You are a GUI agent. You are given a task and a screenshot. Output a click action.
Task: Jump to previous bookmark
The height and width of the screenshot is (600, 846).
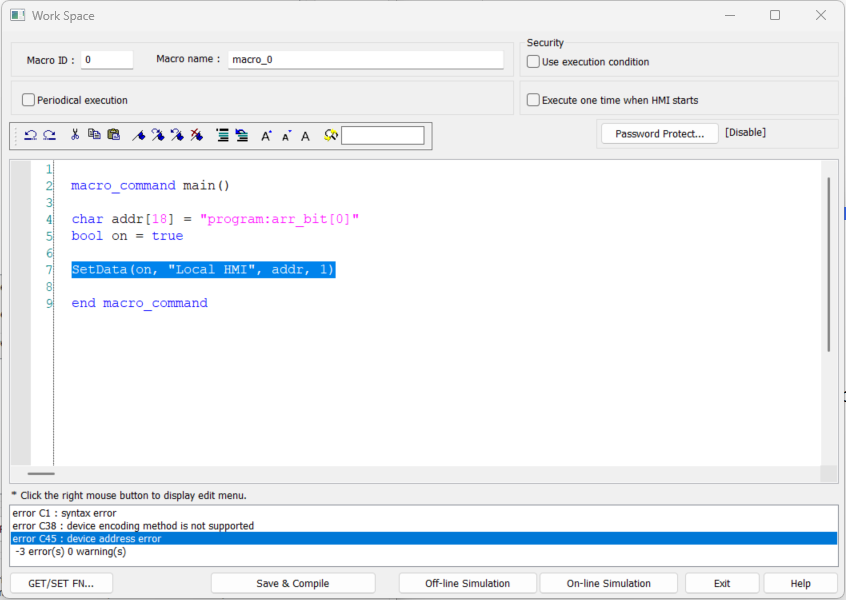click(x=177, y=135)
